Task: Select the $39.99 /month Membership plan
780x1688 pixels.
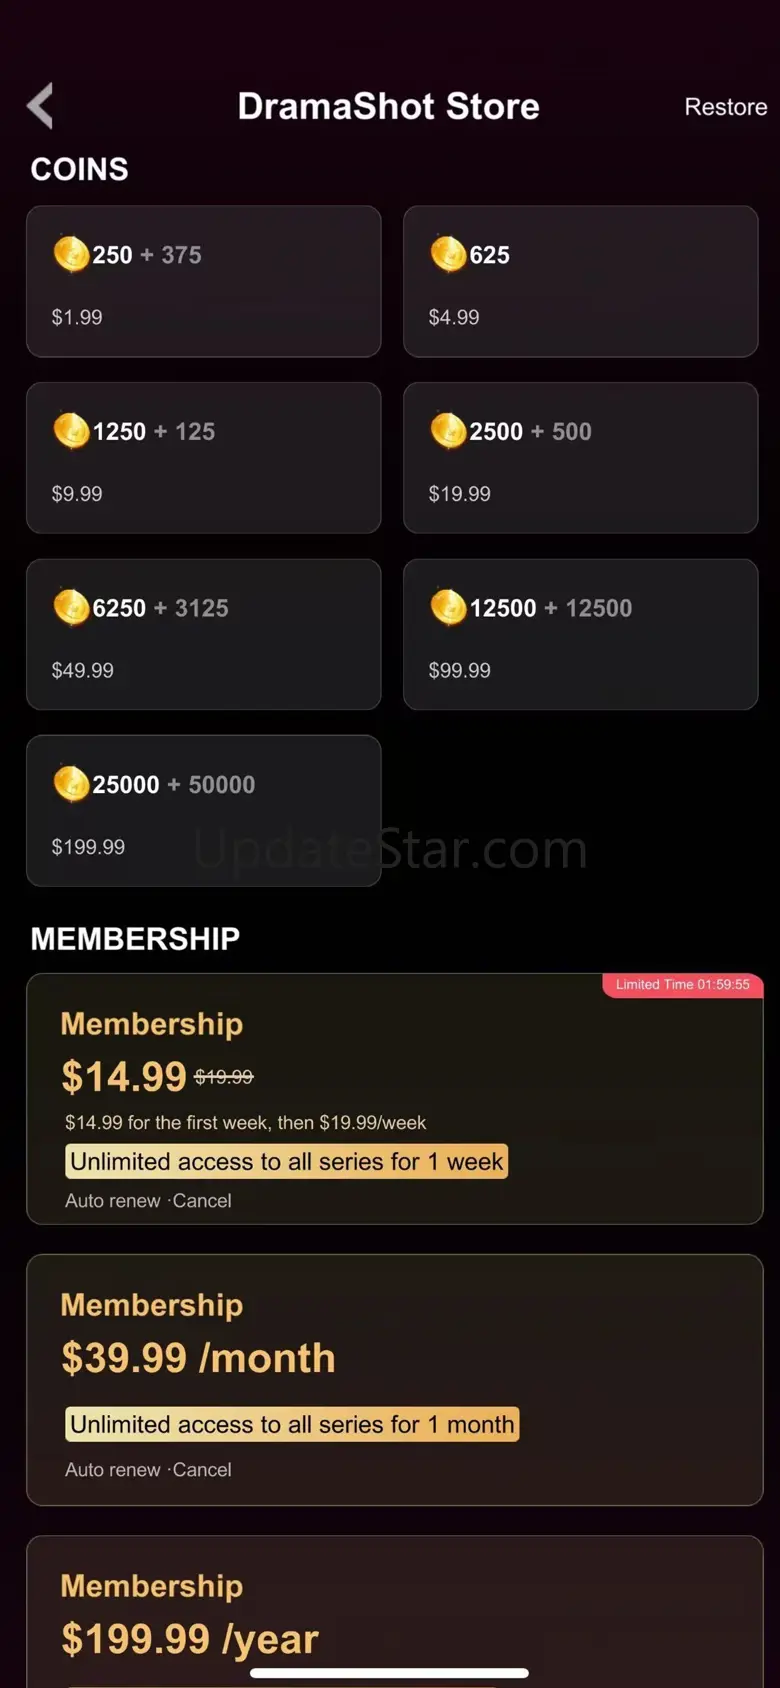Action: pyautogui.click(x=395, y=1380)
